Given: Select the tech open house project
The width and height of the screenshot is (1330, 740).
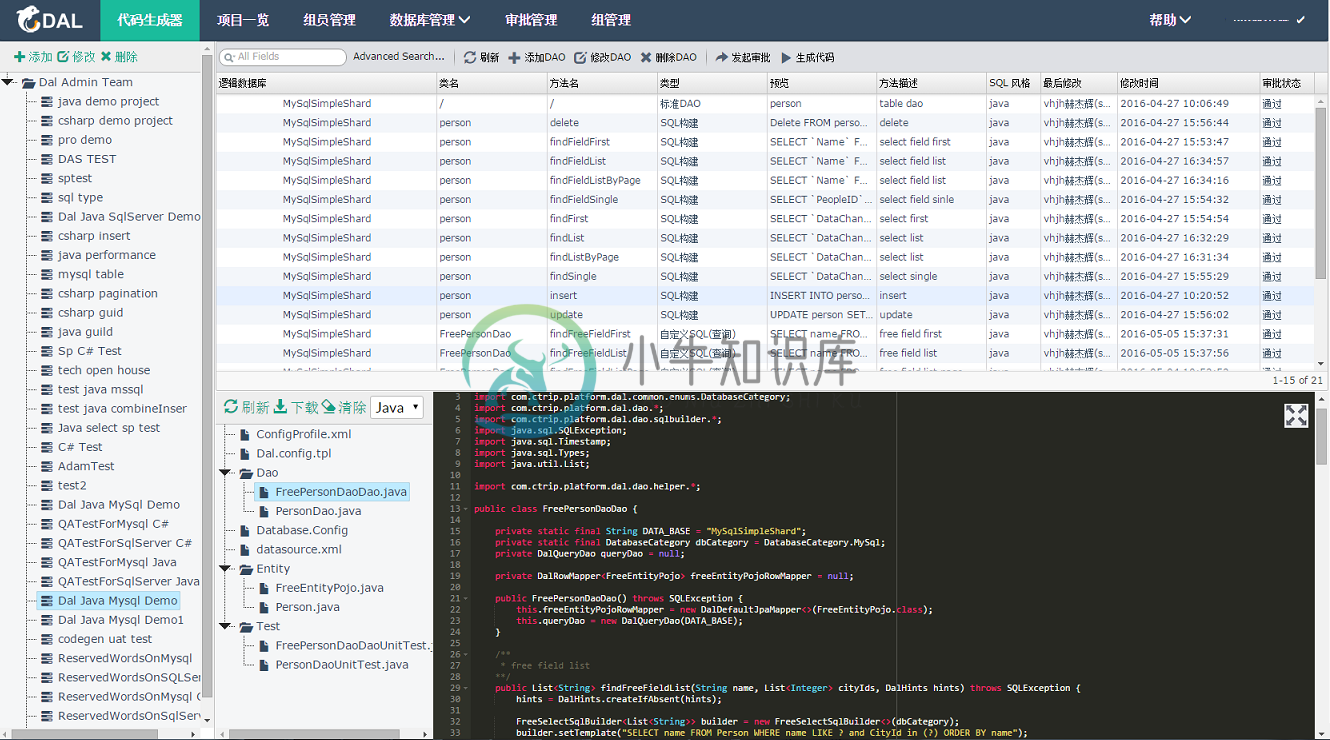Looking at the screenshot, I should [104, 371].
